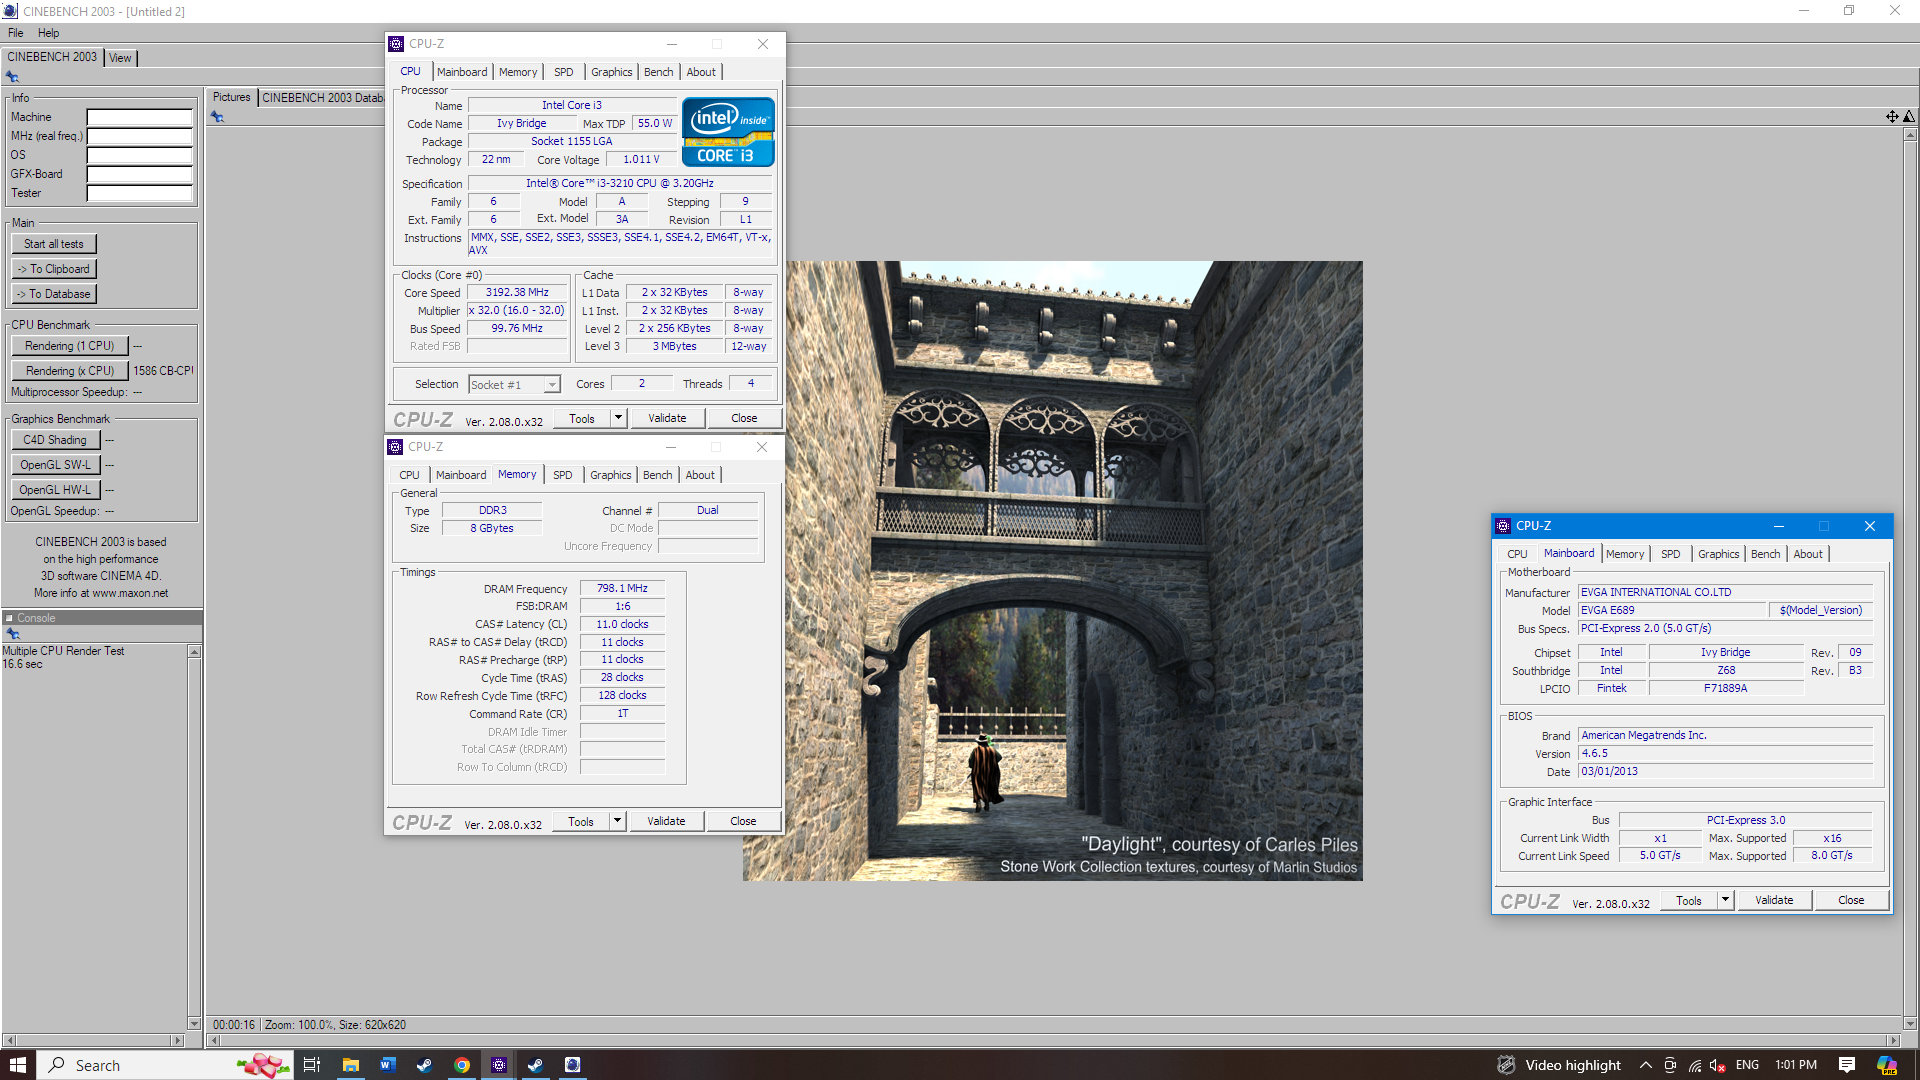Viewport: 1920px width, 1080px height.
Task: Click the Steam icon beside the Word icon
Action: (x=424, y=1065)
